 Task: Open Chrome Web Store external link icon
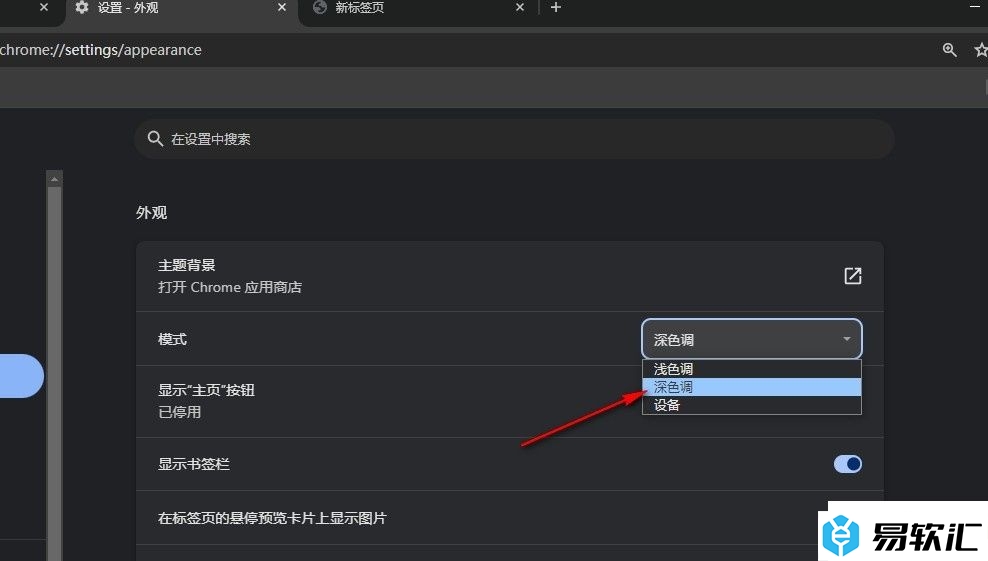[853, 275]
